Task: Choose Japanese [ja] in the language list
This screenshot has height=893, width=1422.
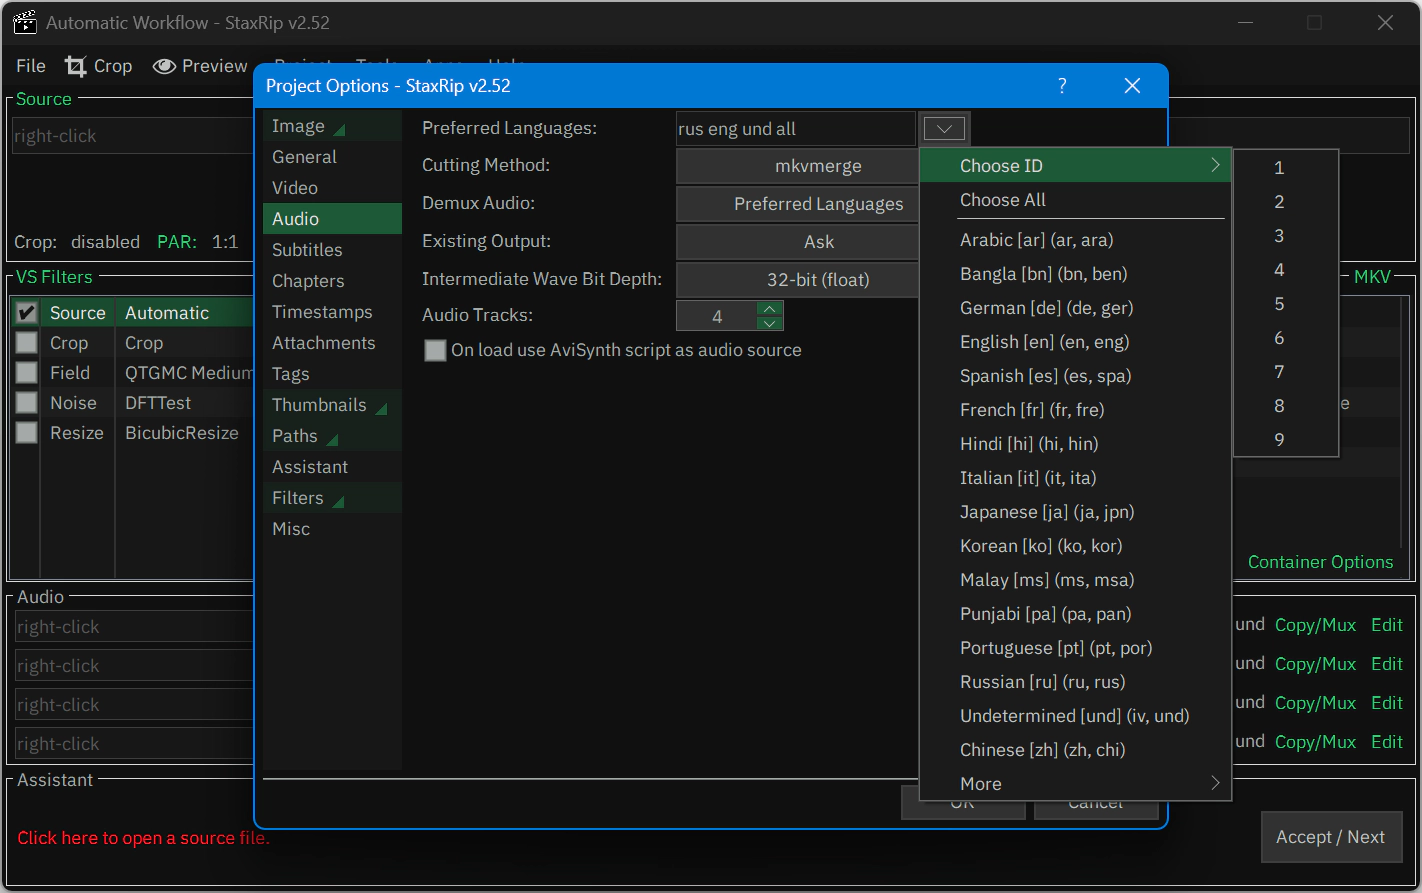Action: (x=1046, y=512)
